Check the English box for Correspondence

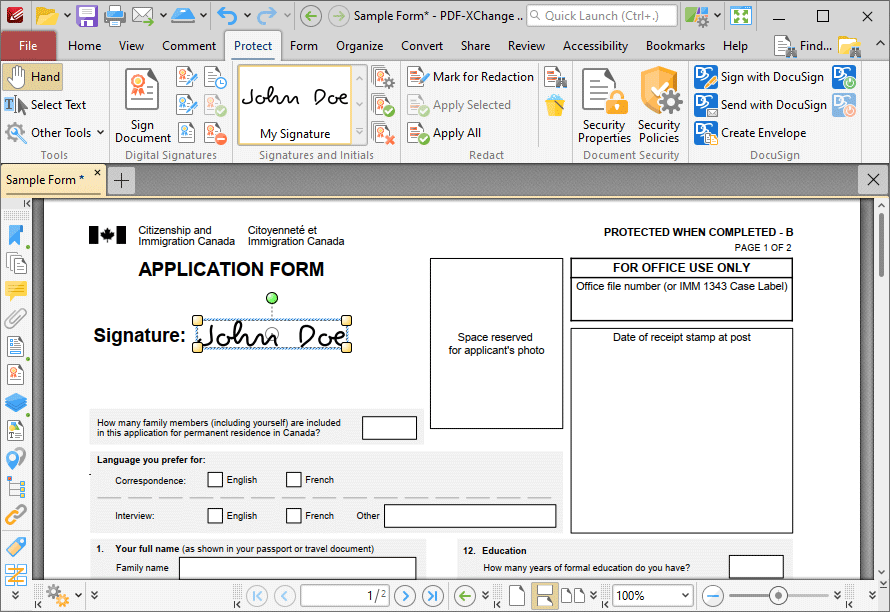215,479
